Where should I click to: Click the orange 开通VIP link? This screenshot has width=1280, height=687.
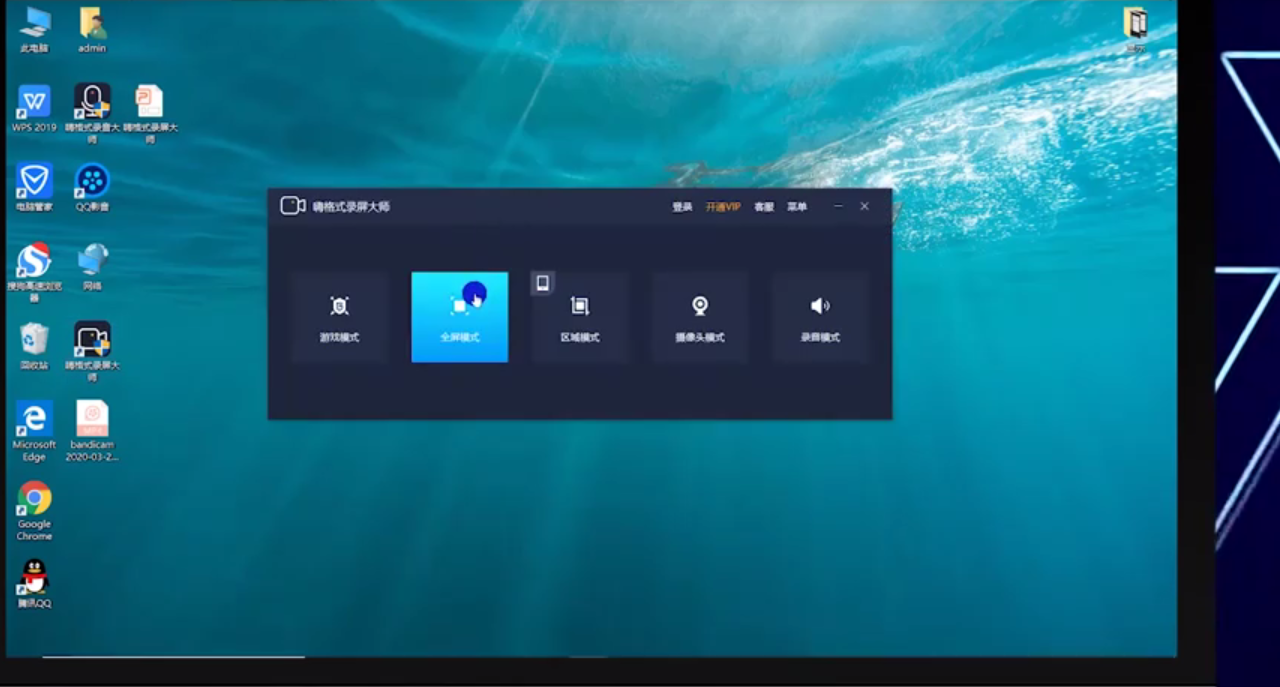click(723, 207)
